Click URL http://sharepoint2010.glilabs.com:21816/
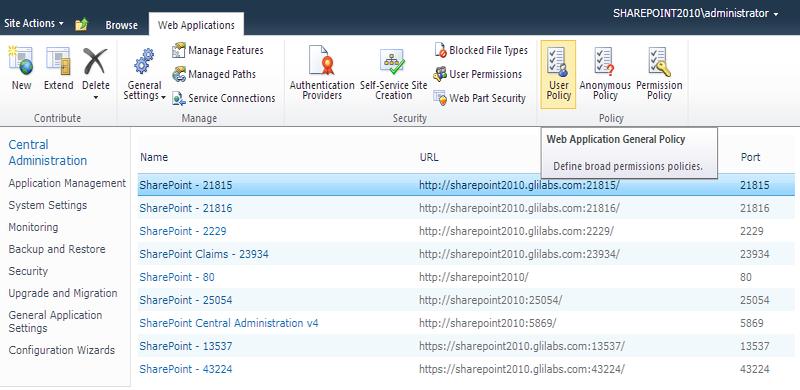Image resolution: width=800 pixels, height=390 pixels. [x=519, y=208]
